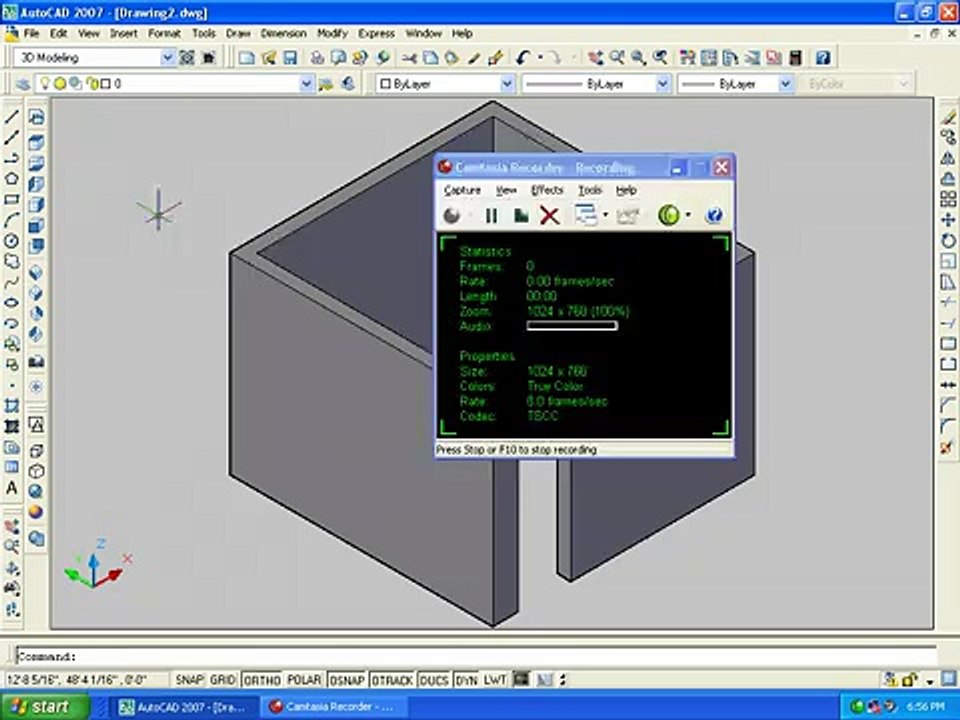
Task: Click the Save icon in standard toolbar
Action: tap(290, 58)
